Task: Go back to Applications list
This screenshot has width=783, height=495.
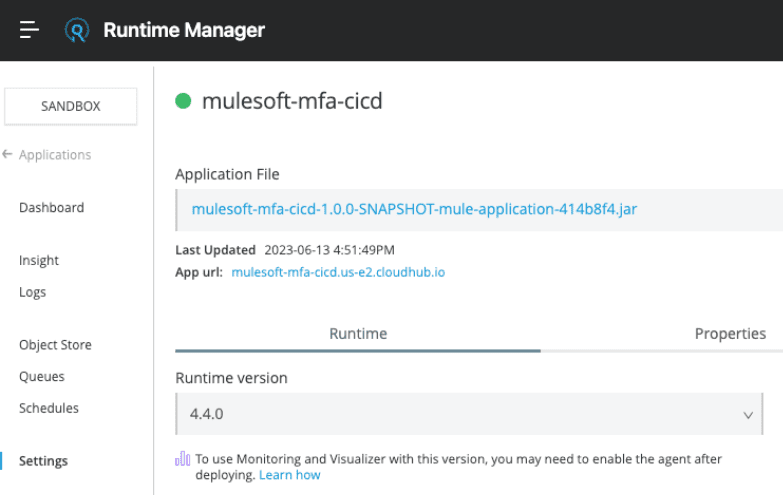Action: tap(55, 155)
